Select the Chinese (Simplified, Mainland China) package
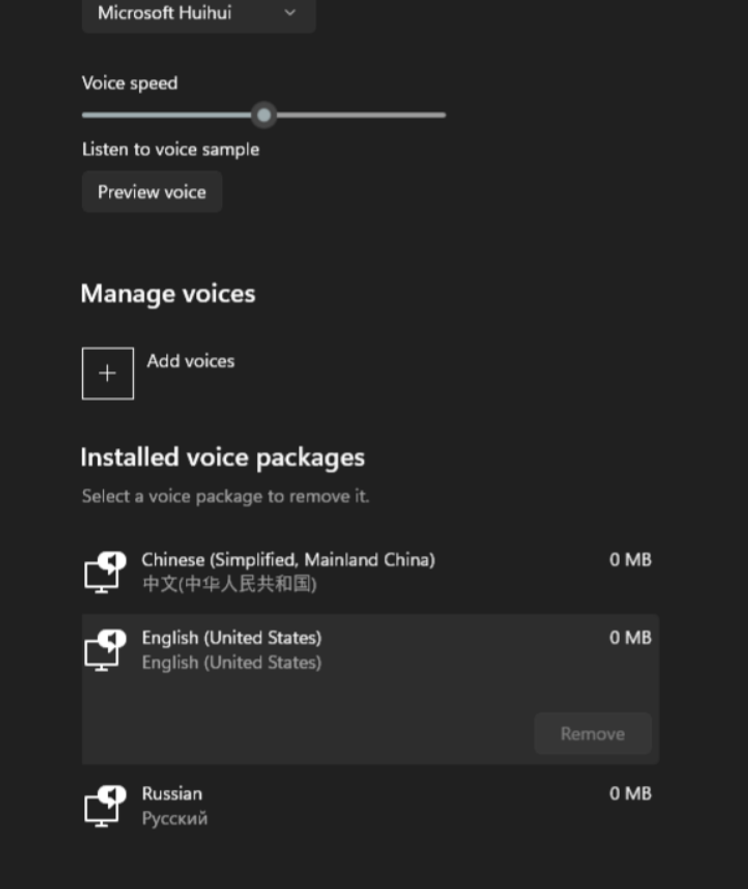 coord(288,560)
